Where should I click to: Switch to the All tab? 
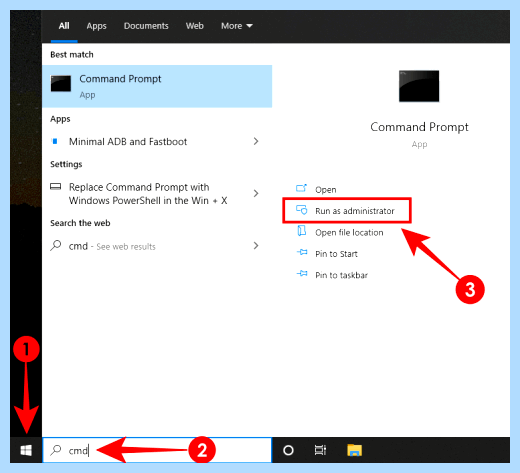(x=64, y=26)
